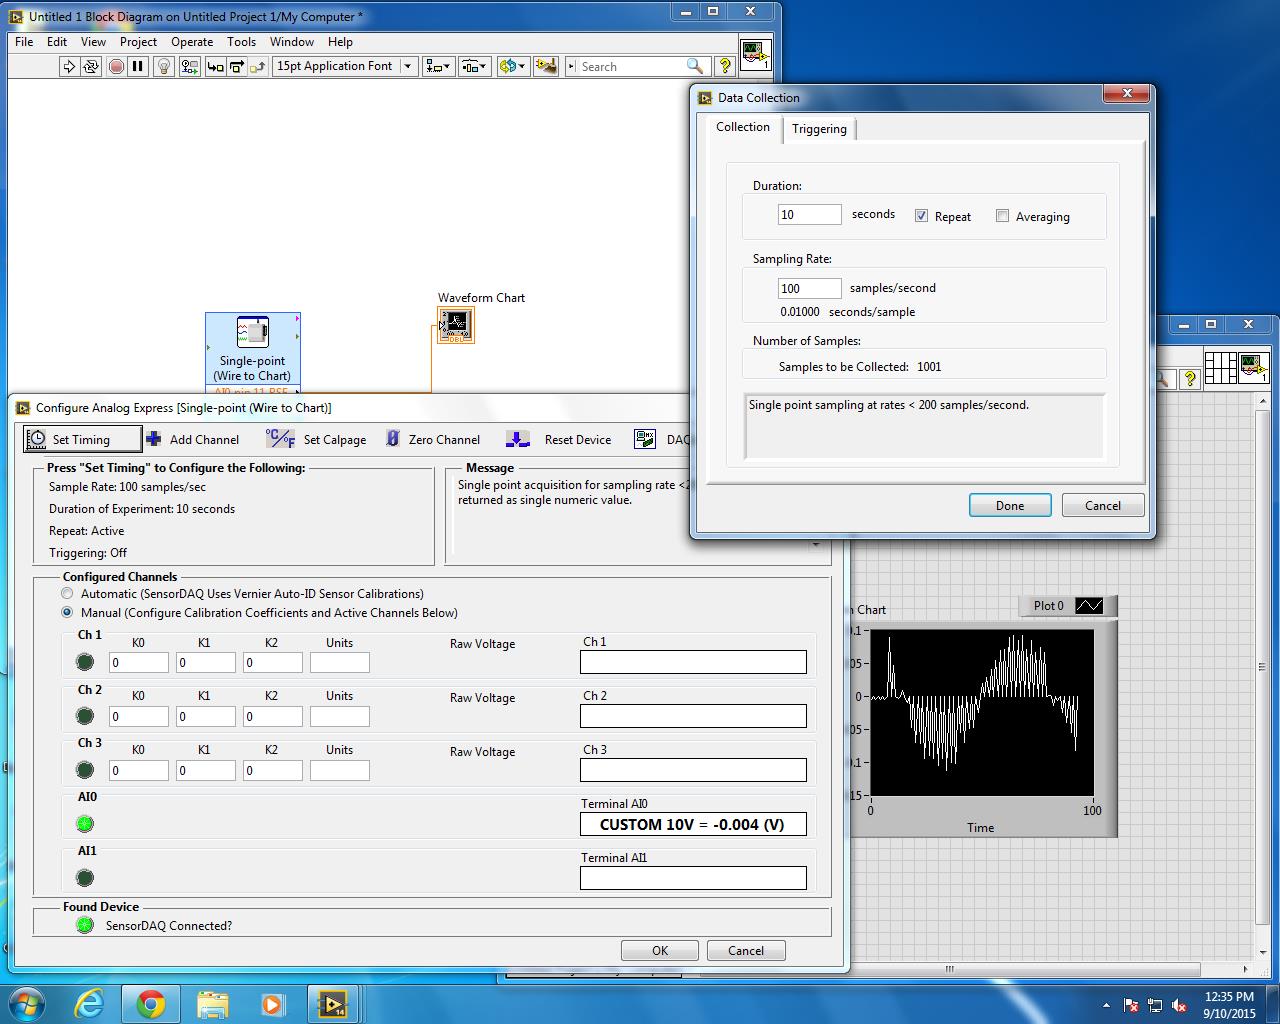
Task: Uncheck the Repeat checkbox
Action: 921,216
